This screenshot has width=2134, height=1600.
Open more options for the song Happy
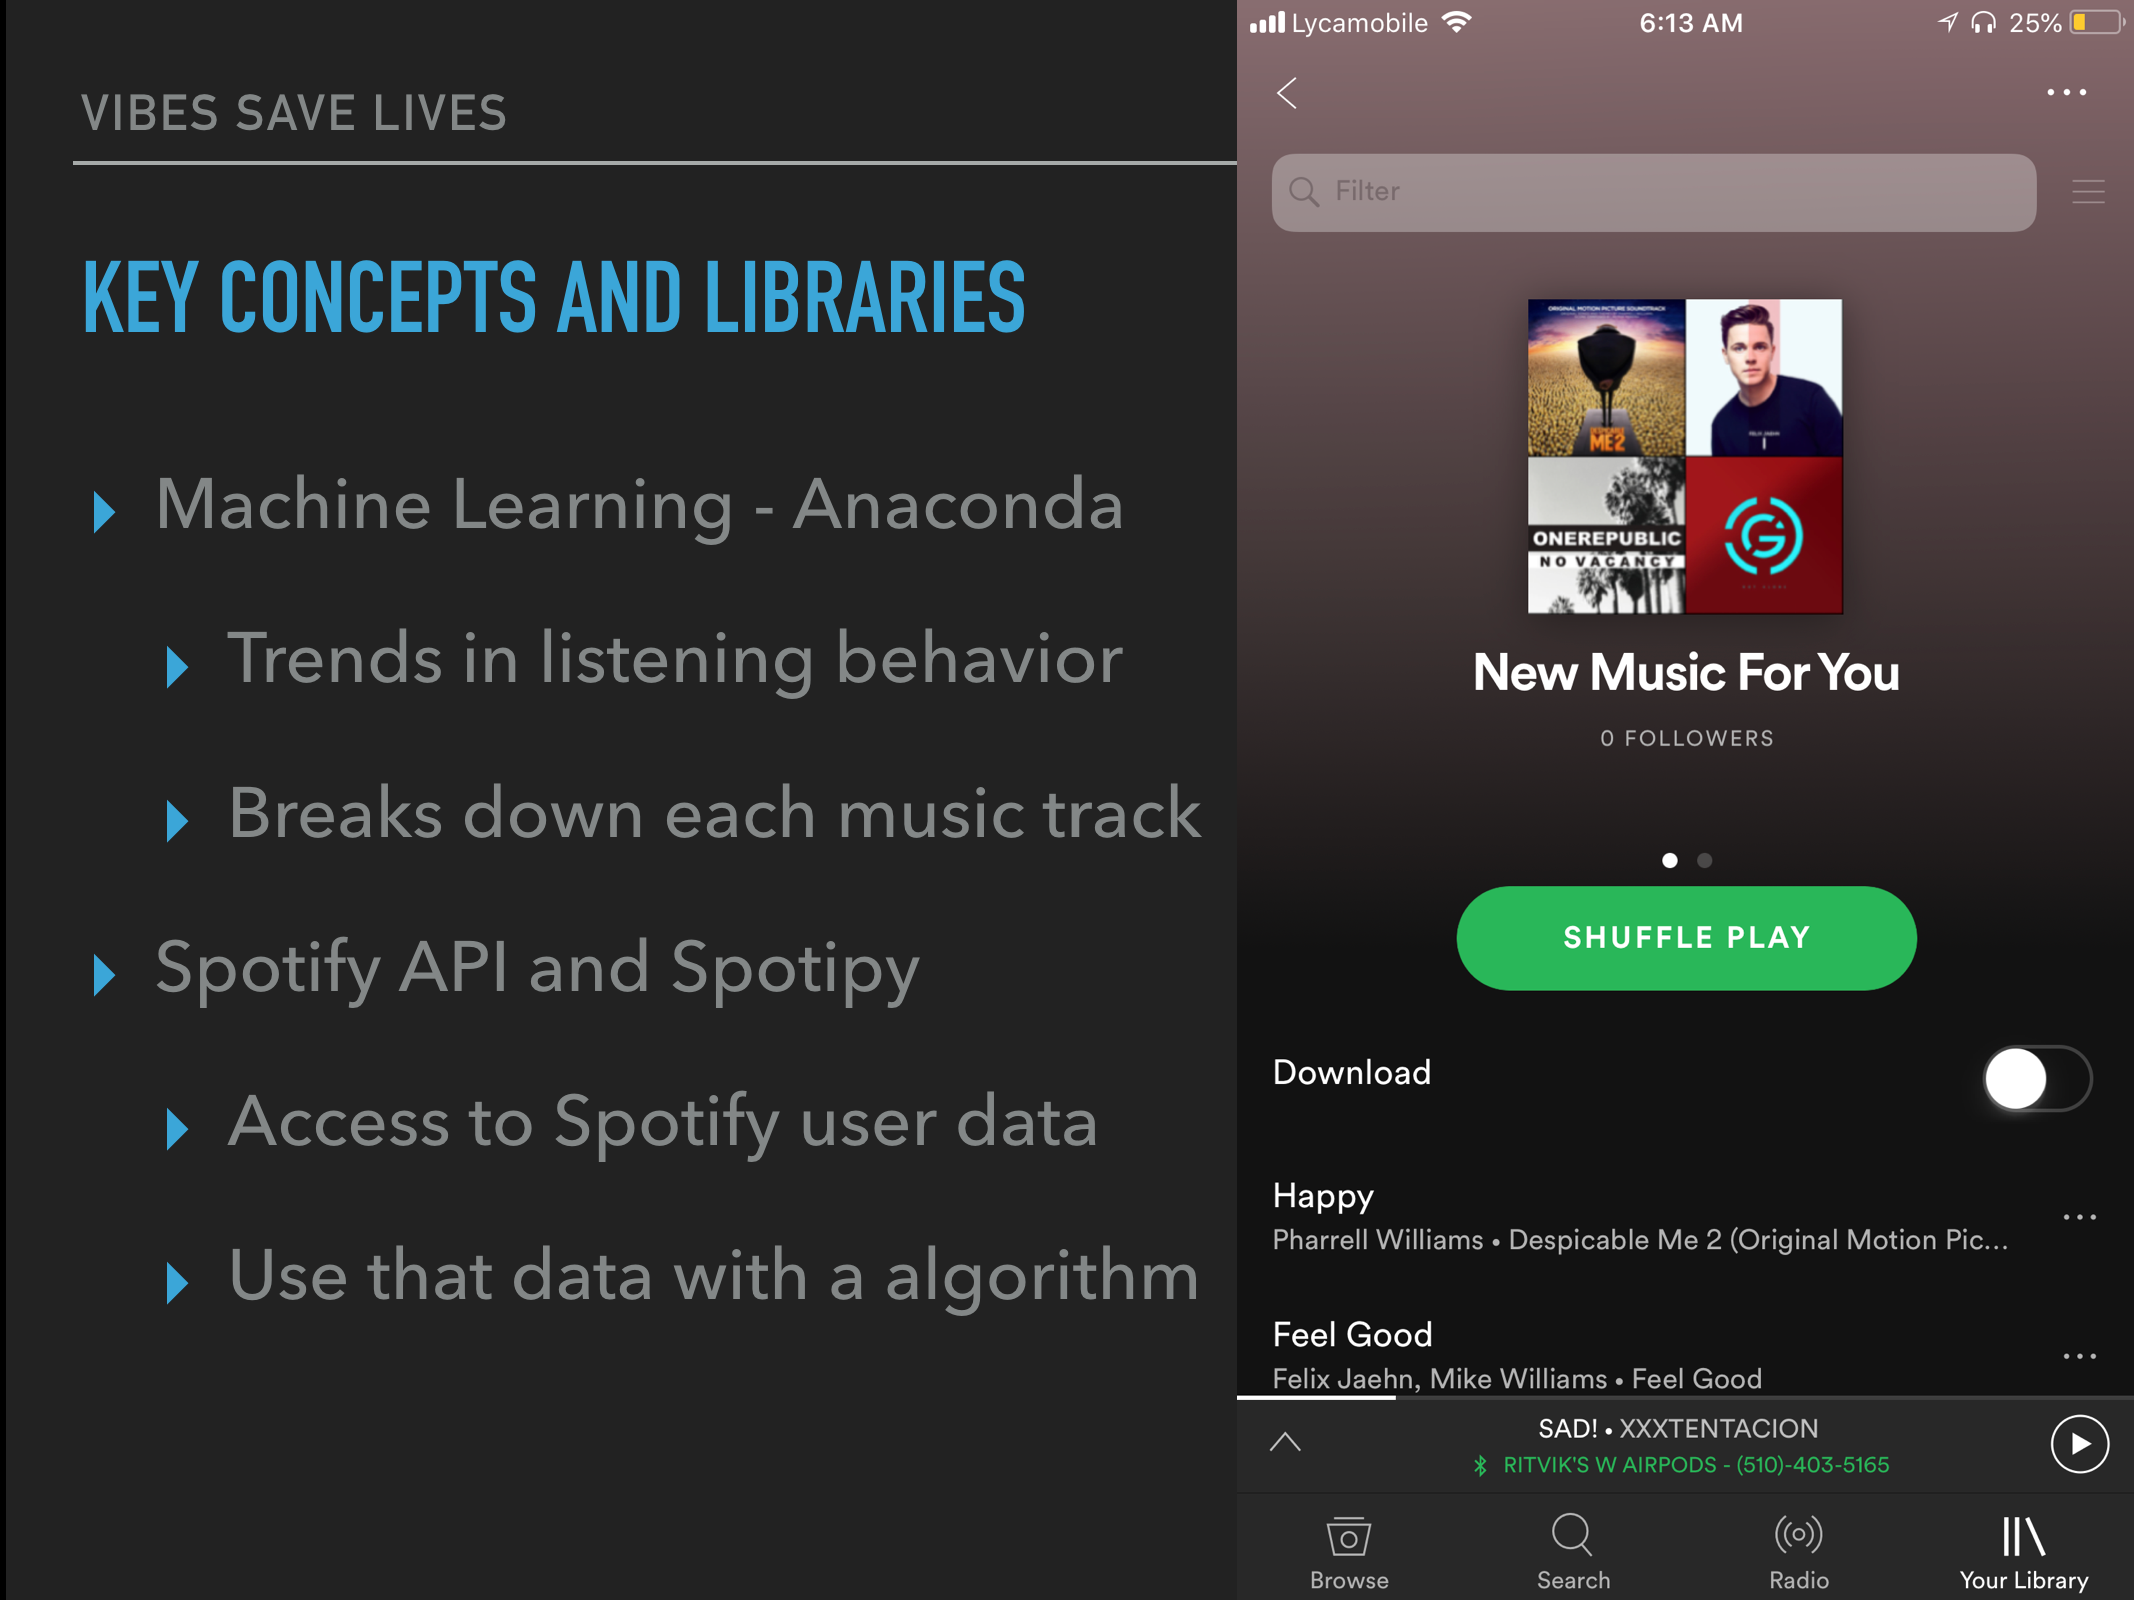(x=2079, y=1217)
